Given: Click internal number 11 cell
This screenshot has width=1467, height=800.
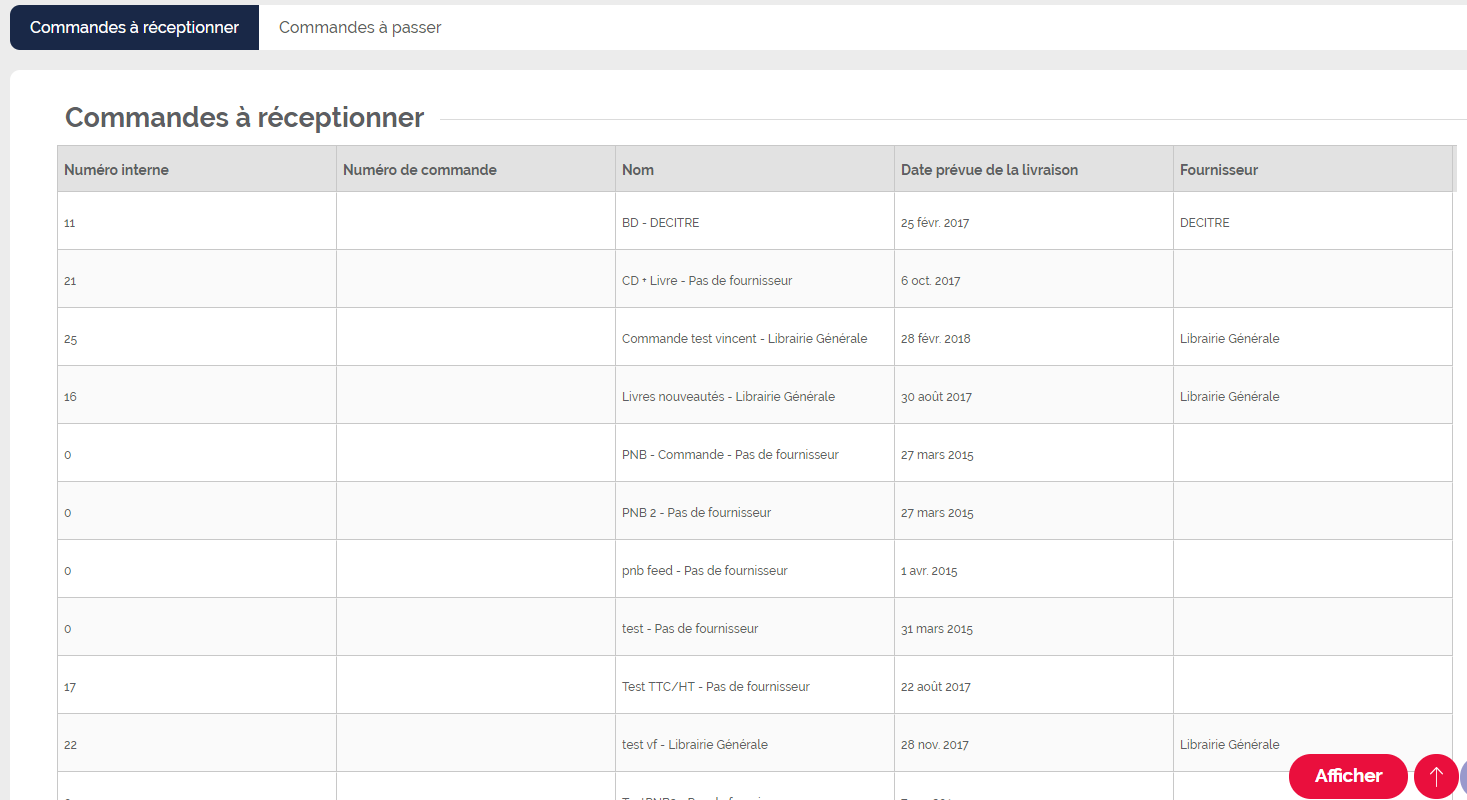Looking at the screenshot, I should point(197,221).
